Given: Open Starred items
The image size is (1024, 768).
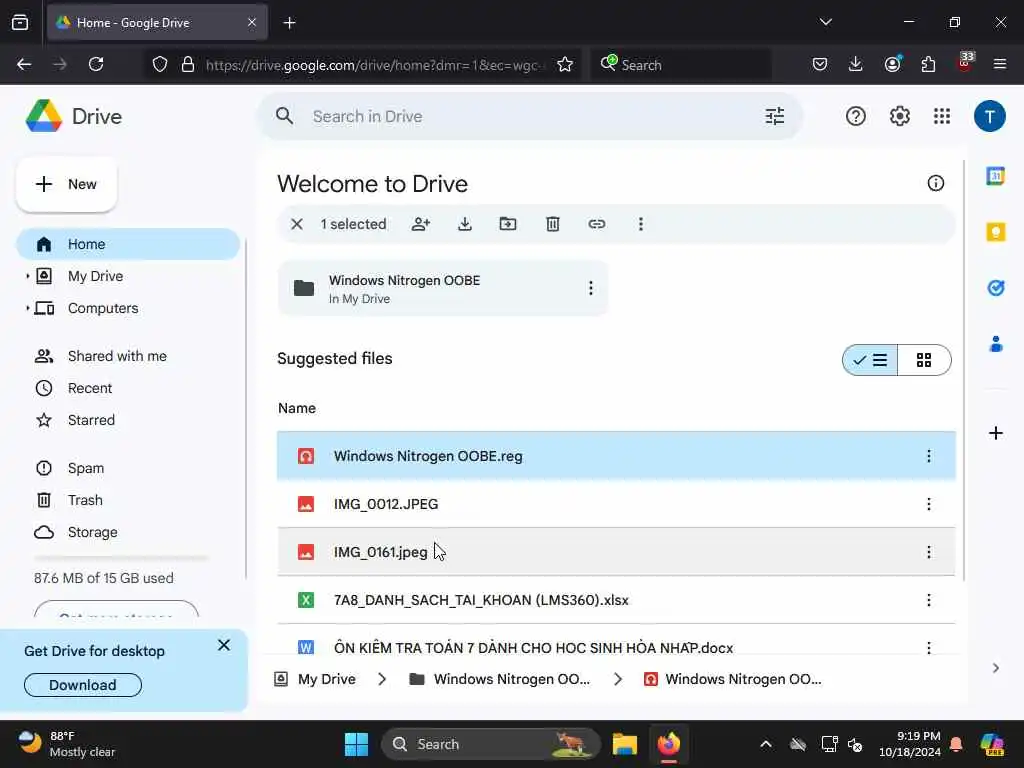Looking at the screenshot, I should click(128, 420).
